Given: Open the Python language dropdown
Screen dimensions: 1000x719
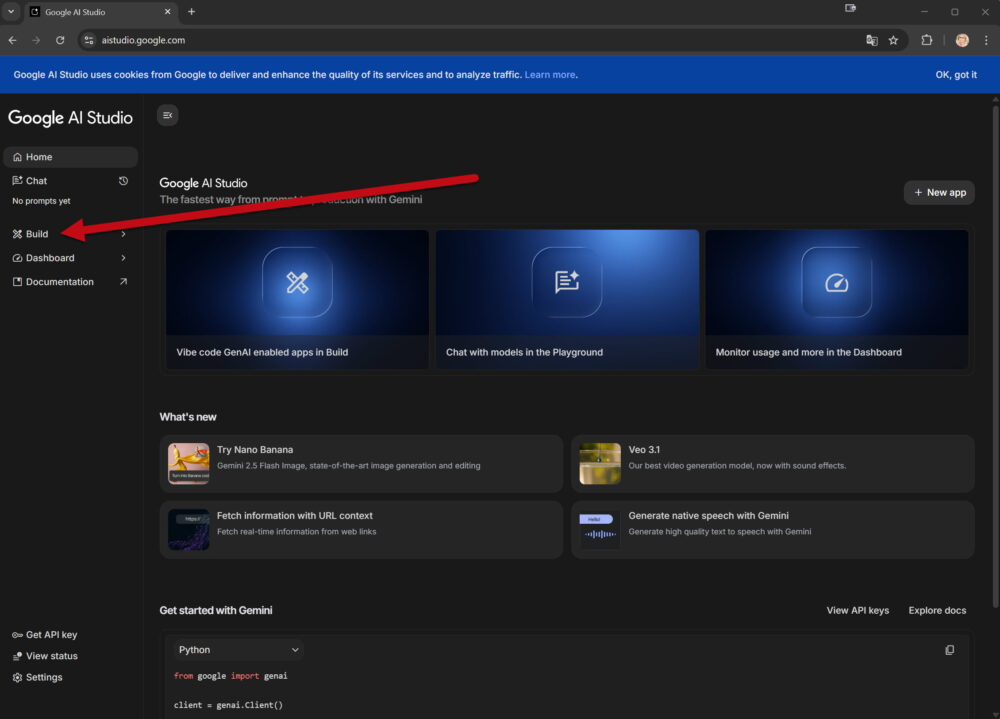Looking at the screenshot, I should 238,650.
